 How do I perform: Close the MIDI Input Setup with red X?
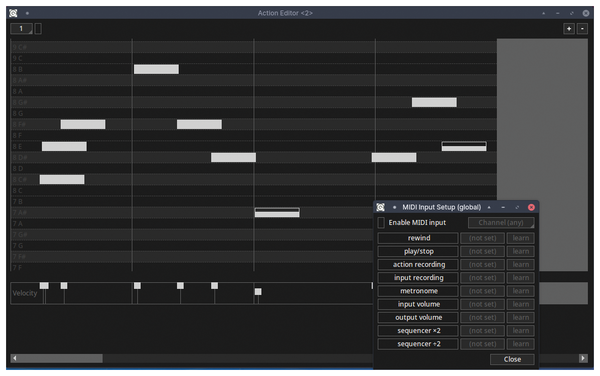click(531, 207)
